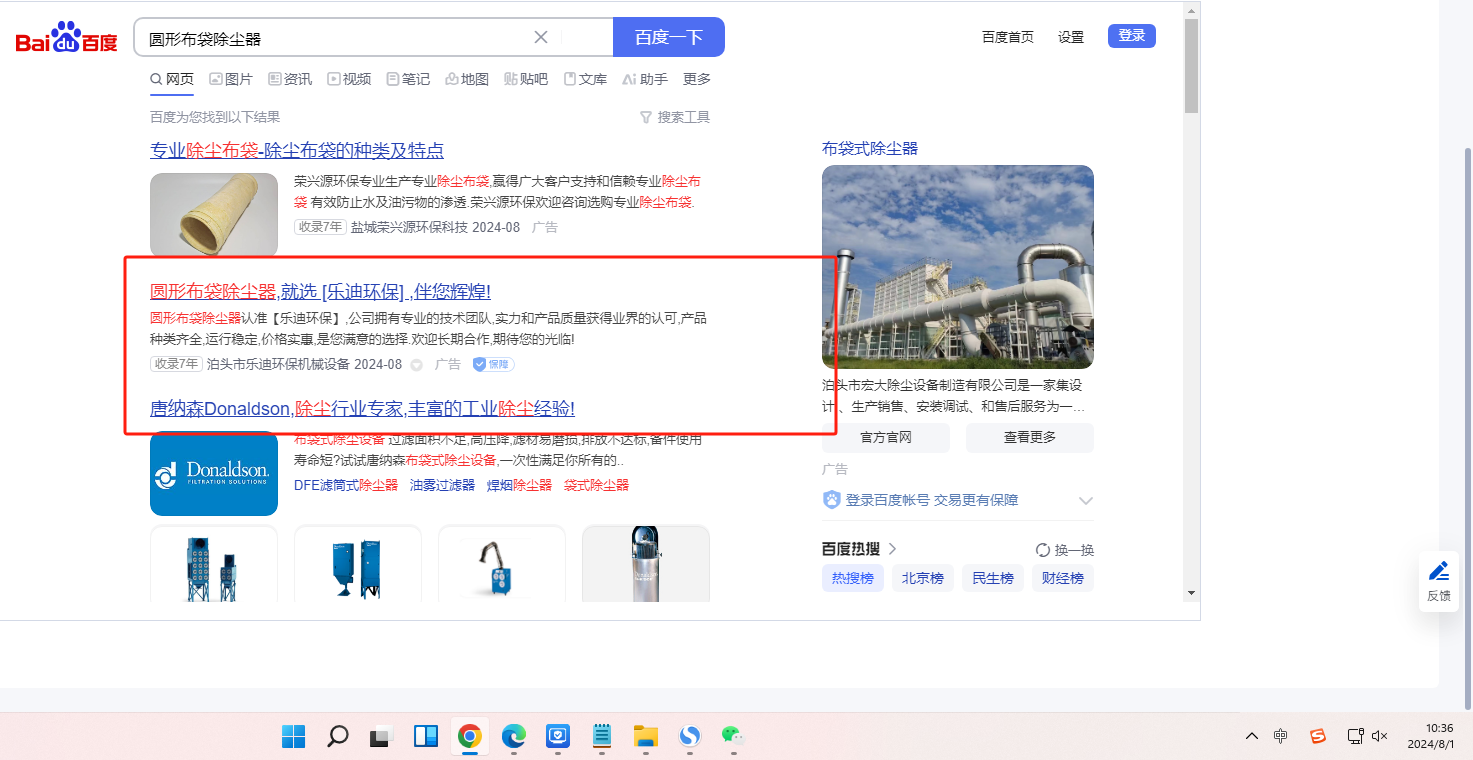Click the muted volume tray icon
This screenshot has width=1473, height=760.
pyautogui.click(x=1380, y=737)
